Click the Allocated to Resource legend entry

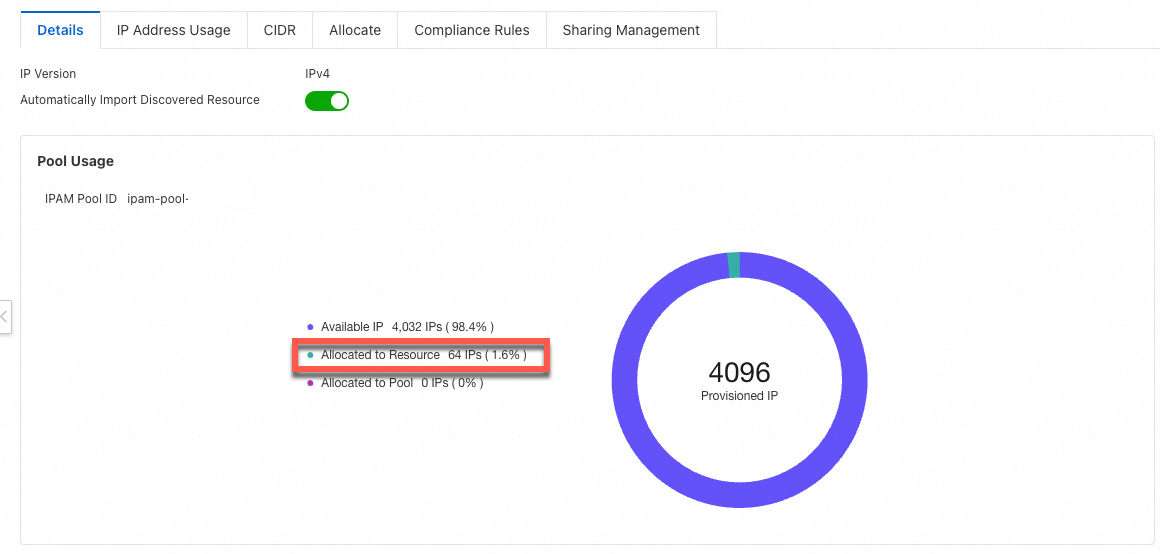(417, 355)
